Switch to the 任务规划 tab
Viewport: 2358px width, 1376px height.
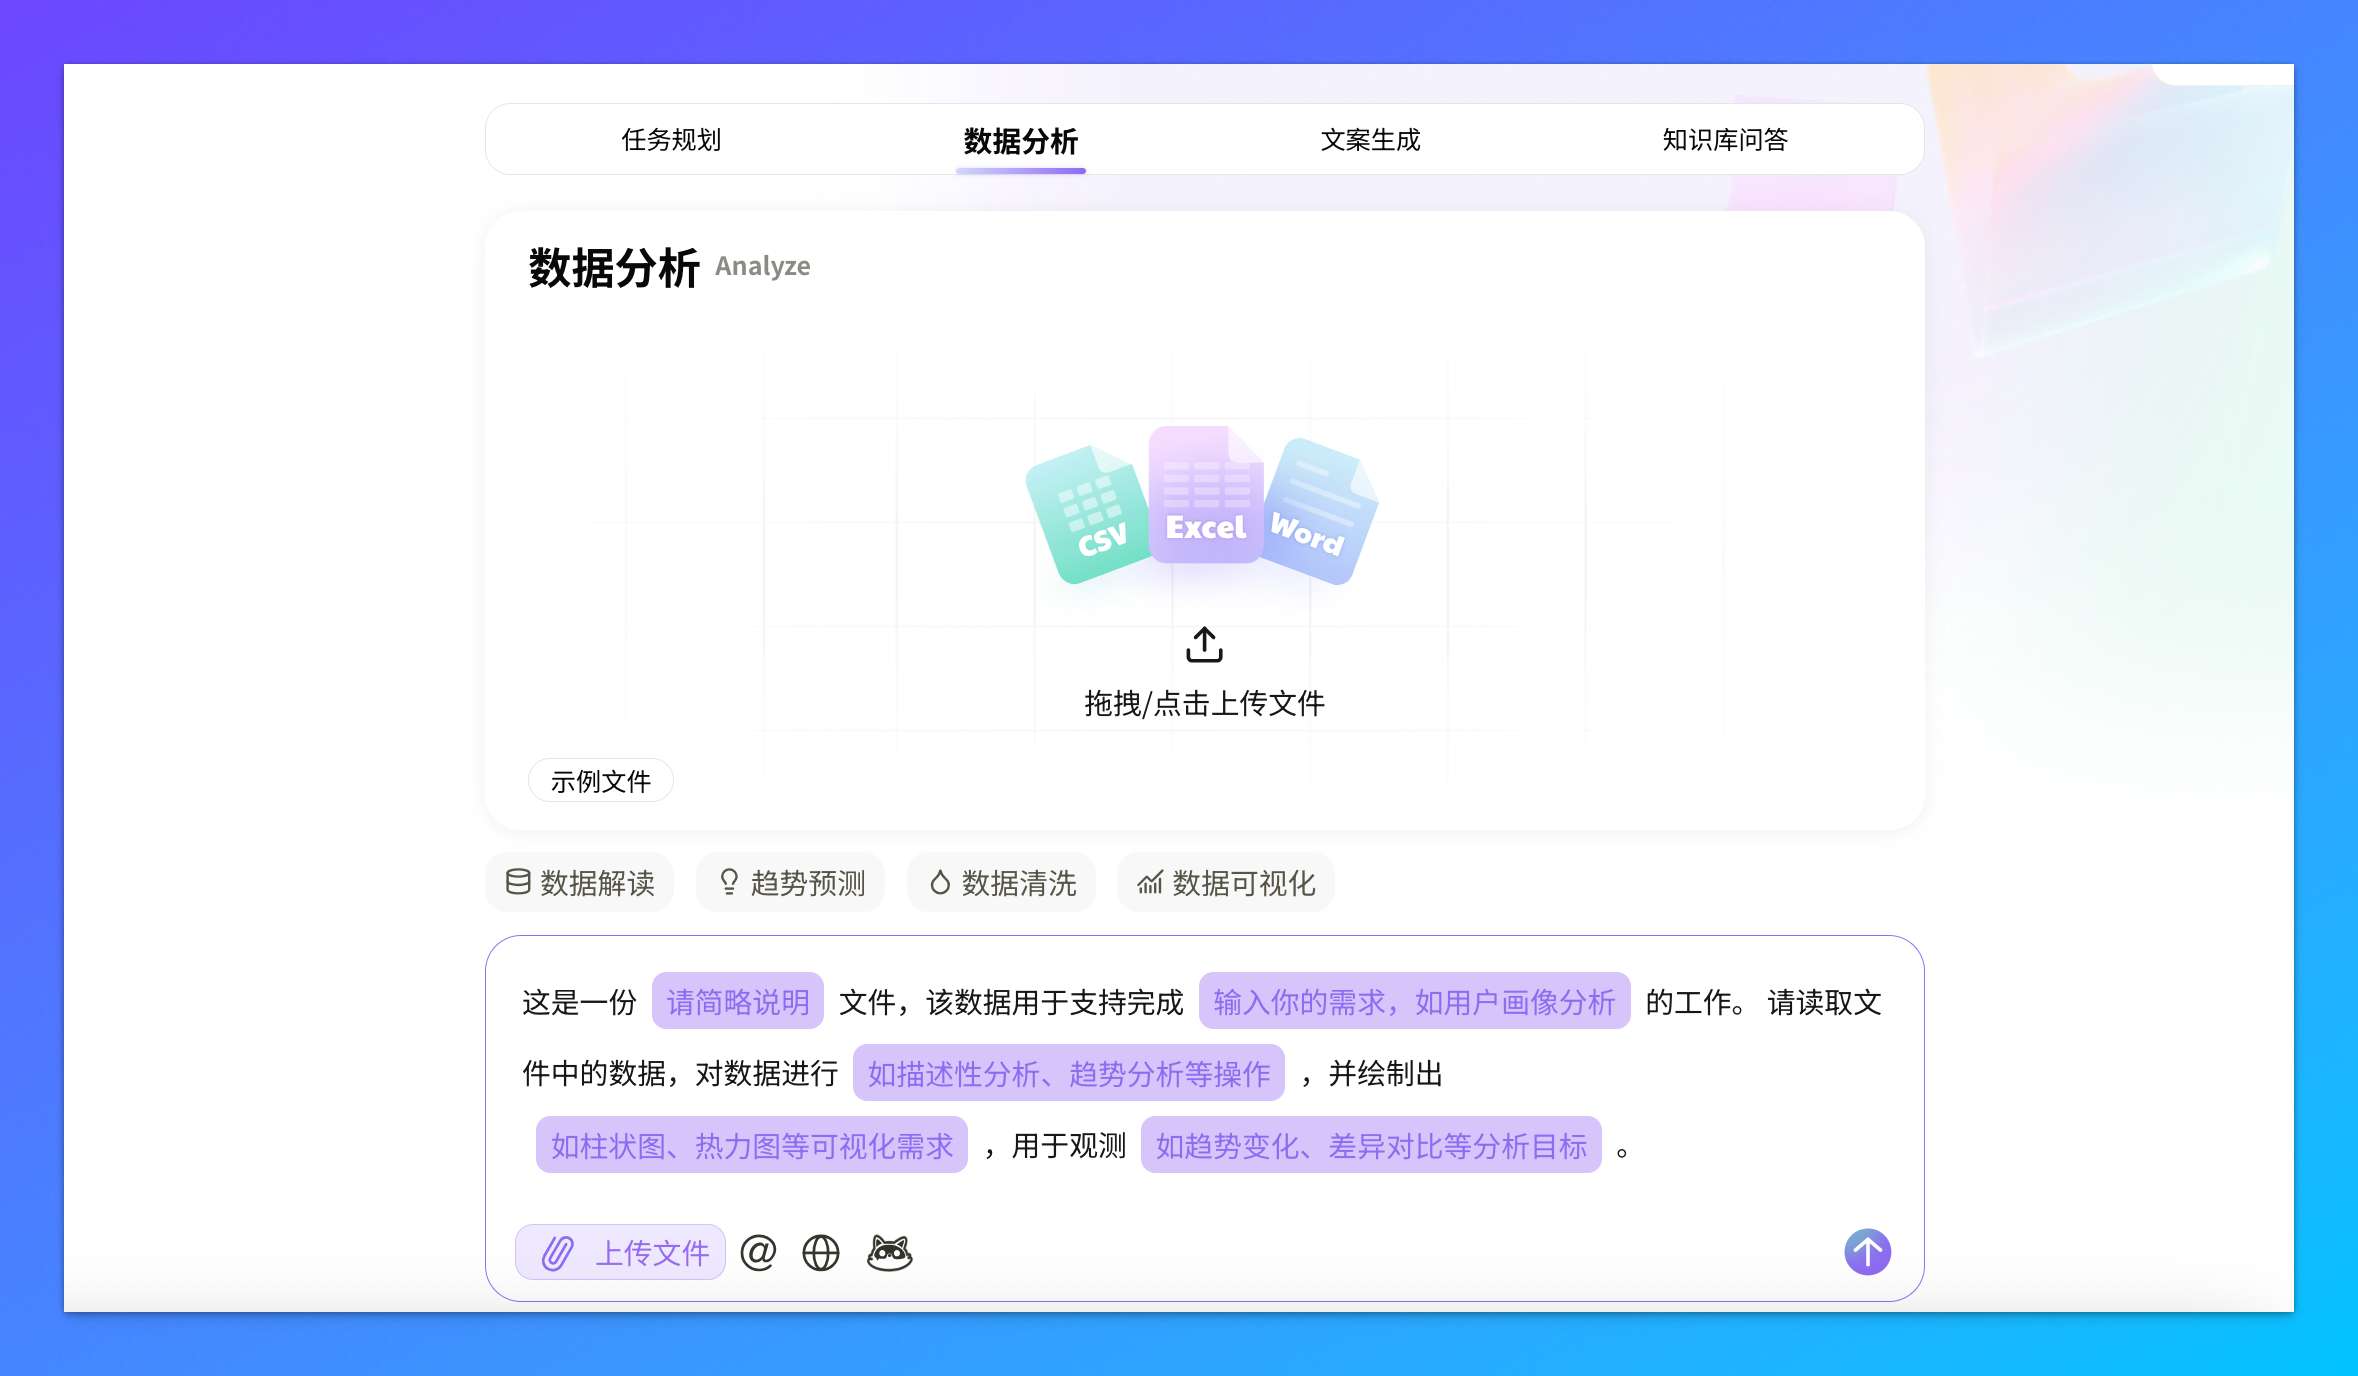[671, 140]
